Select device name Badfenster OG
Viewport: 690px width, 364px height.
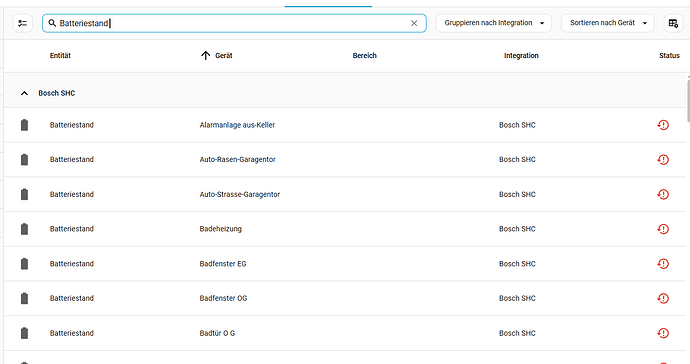coord(223,298)
